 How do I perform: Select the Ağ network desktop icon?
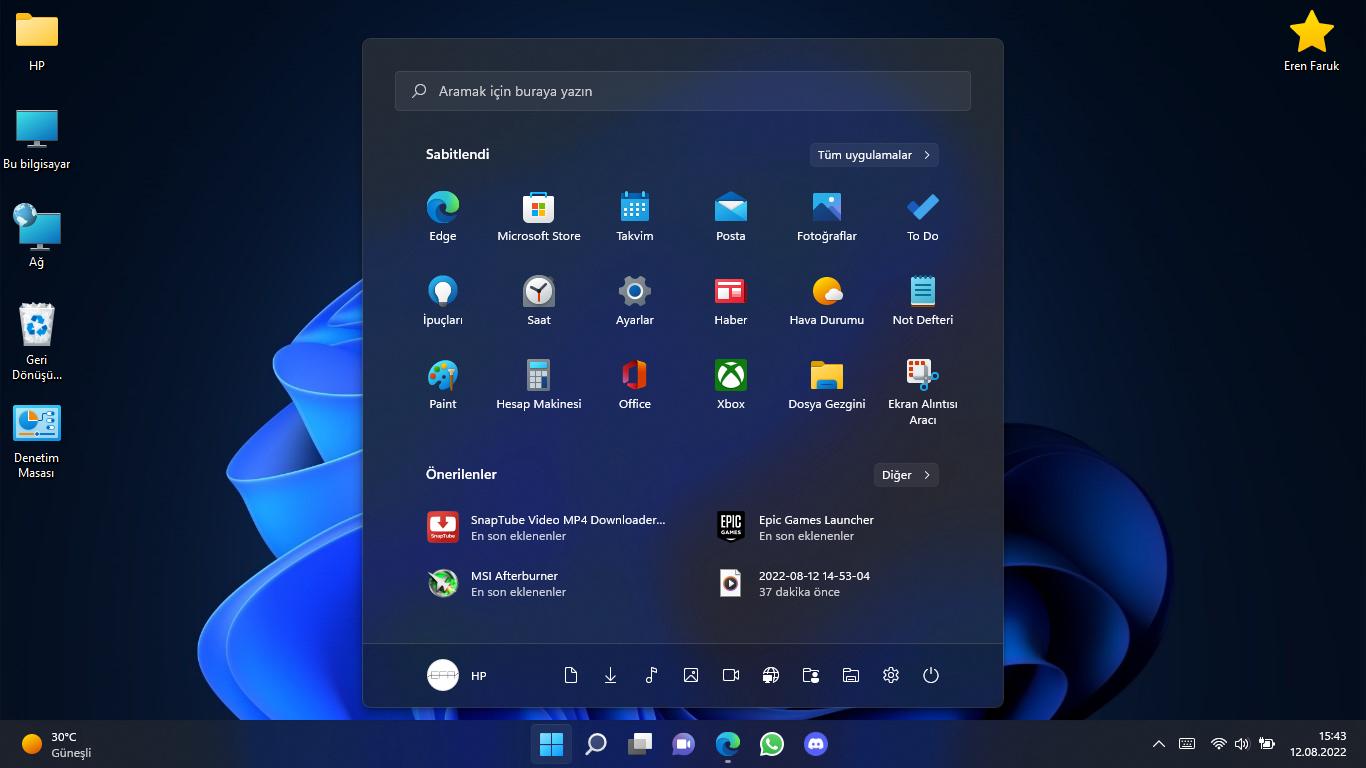(37, 237)
